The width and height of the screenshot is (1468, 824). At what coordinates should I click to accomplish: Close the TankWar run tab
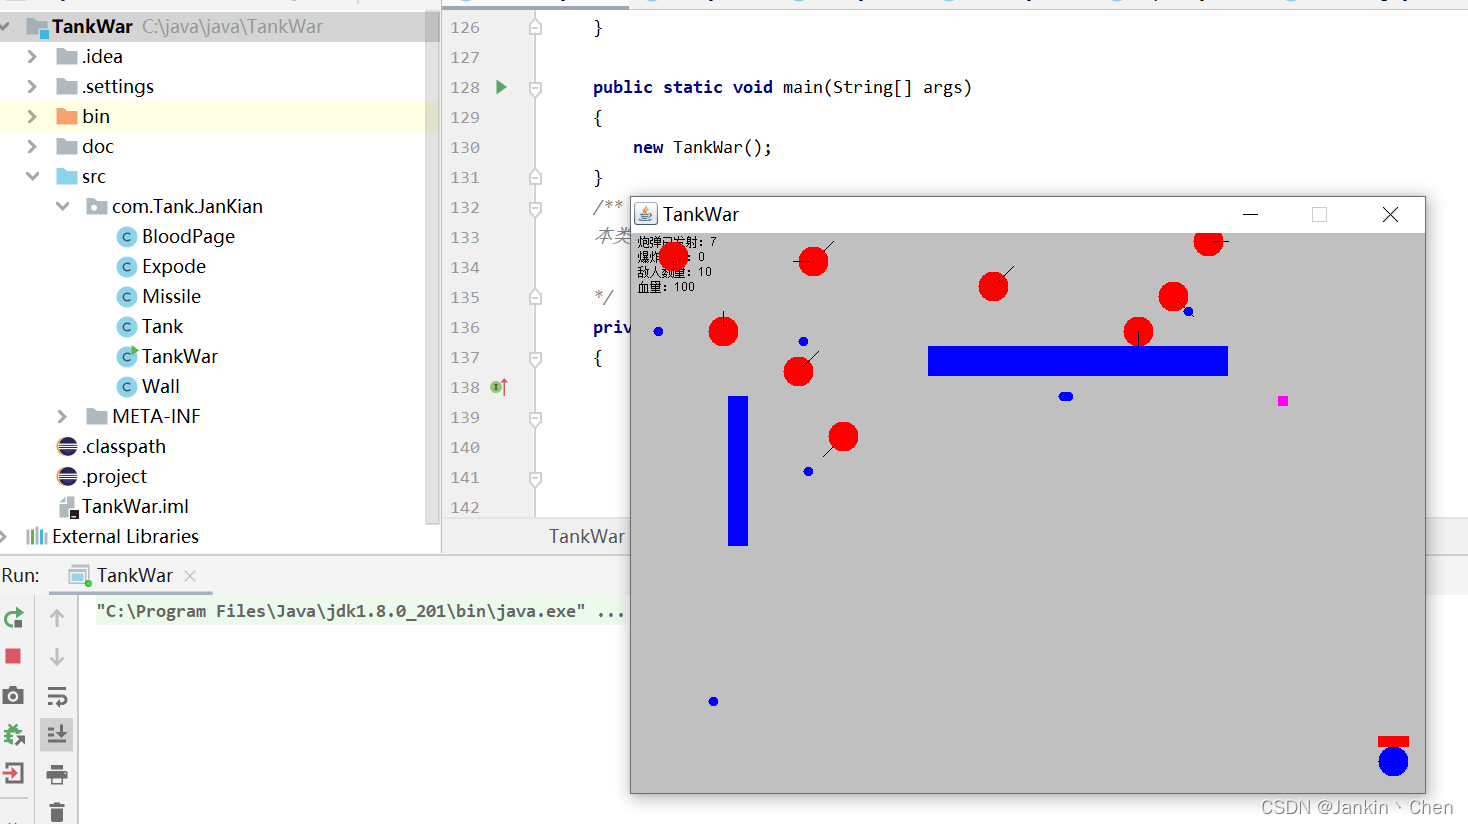(x=190, y=575)
